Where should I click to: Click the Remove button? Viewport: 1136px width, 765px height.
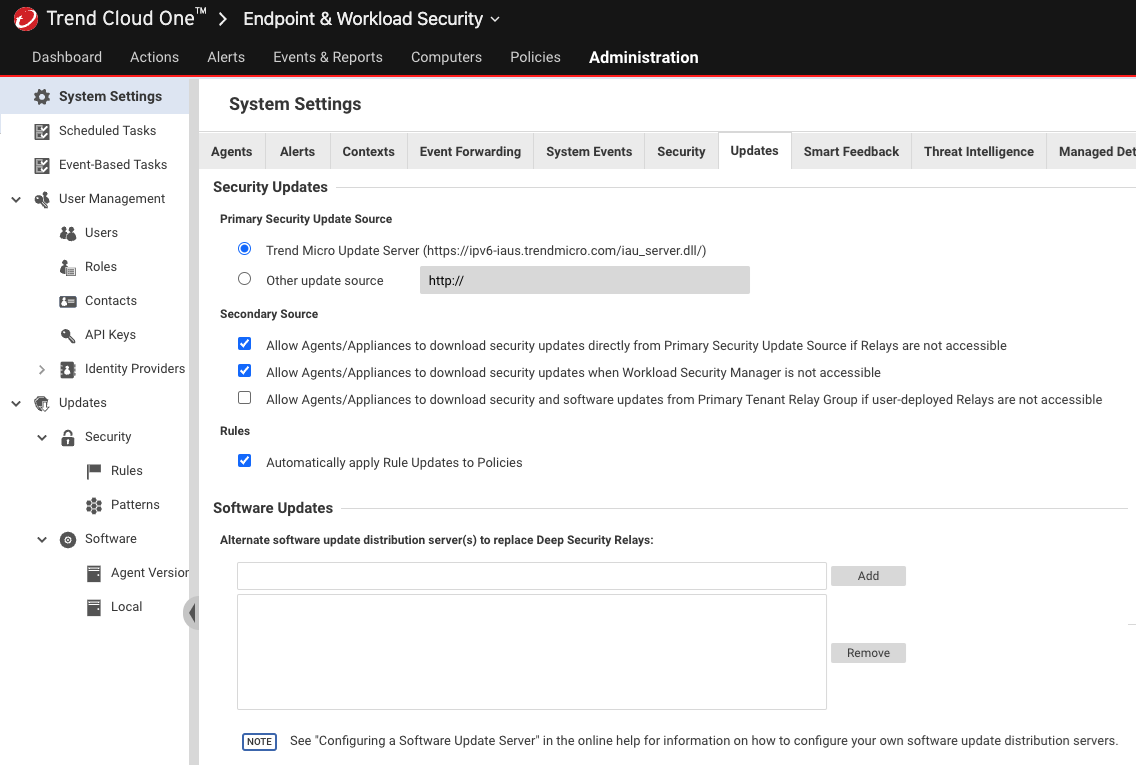(868, 653)
